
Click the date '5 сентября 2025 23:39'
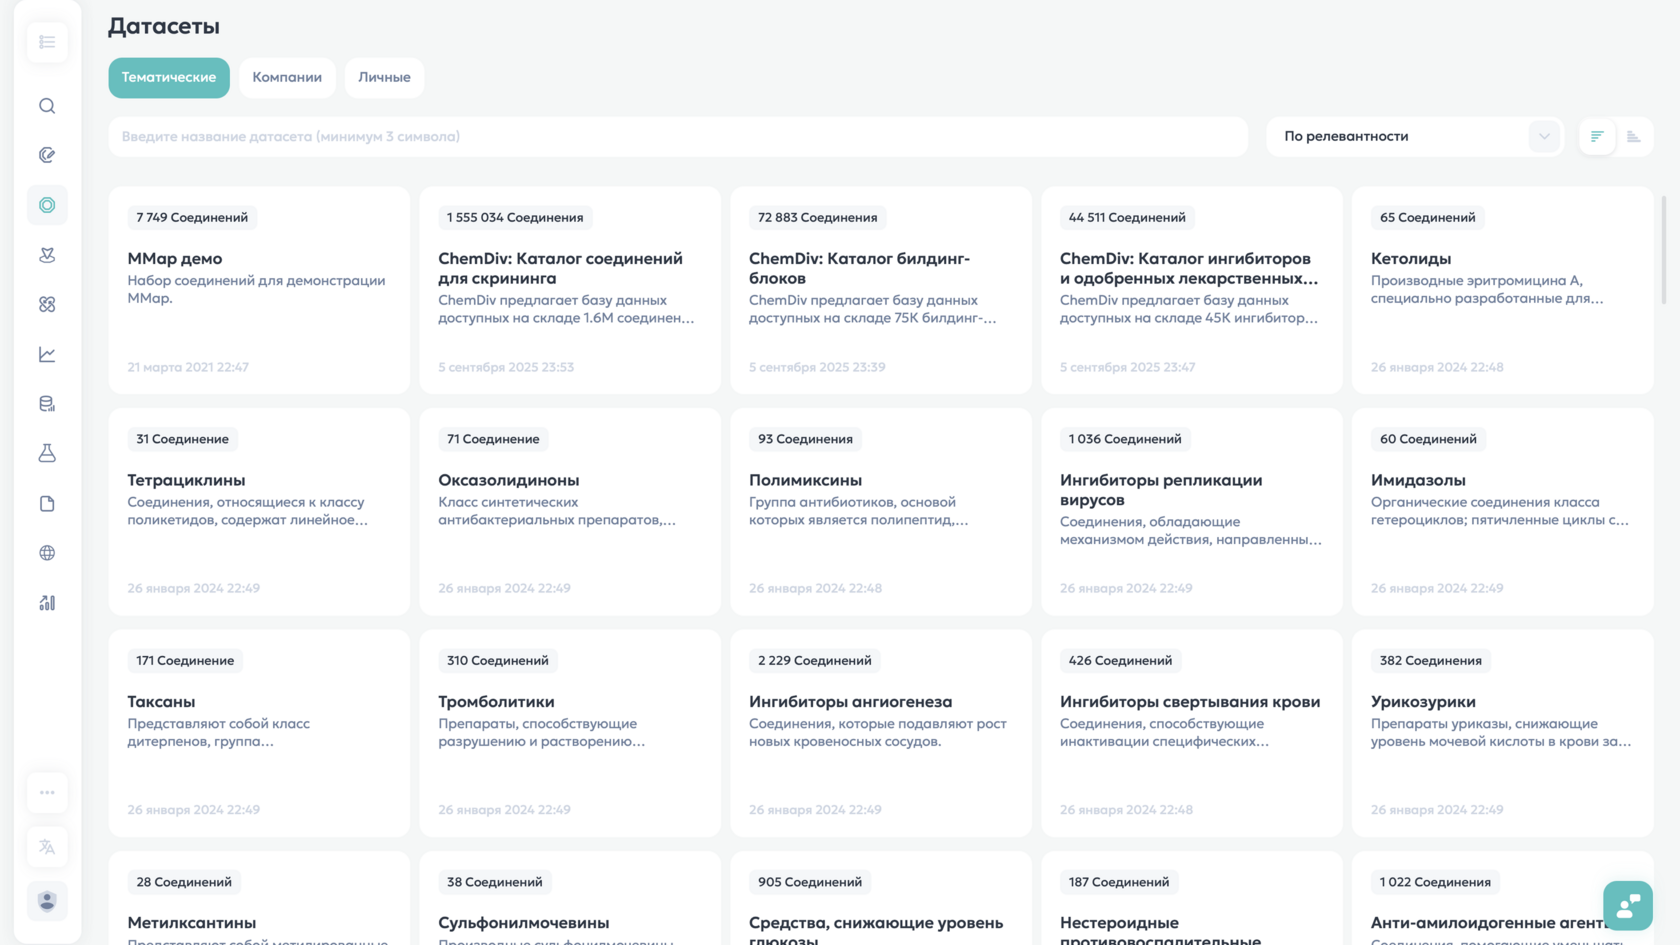pyautogui.click(x=817, y=367)
